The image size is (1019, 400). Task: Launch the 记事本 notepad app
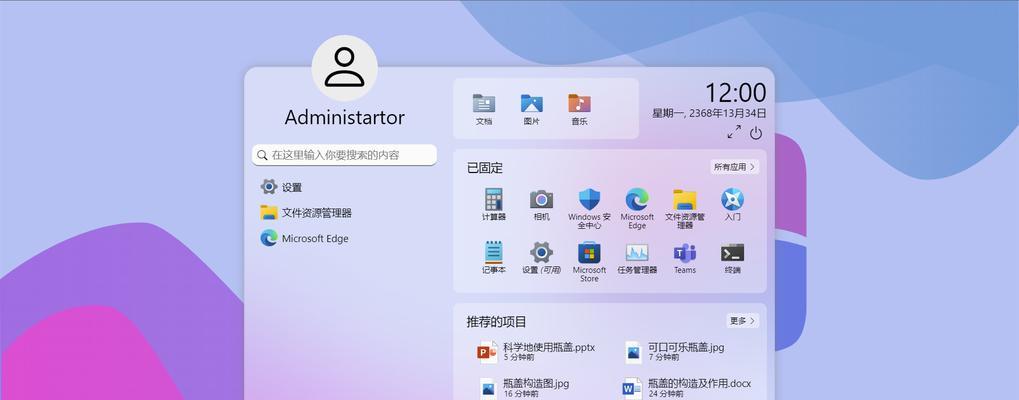pos(494,253)
